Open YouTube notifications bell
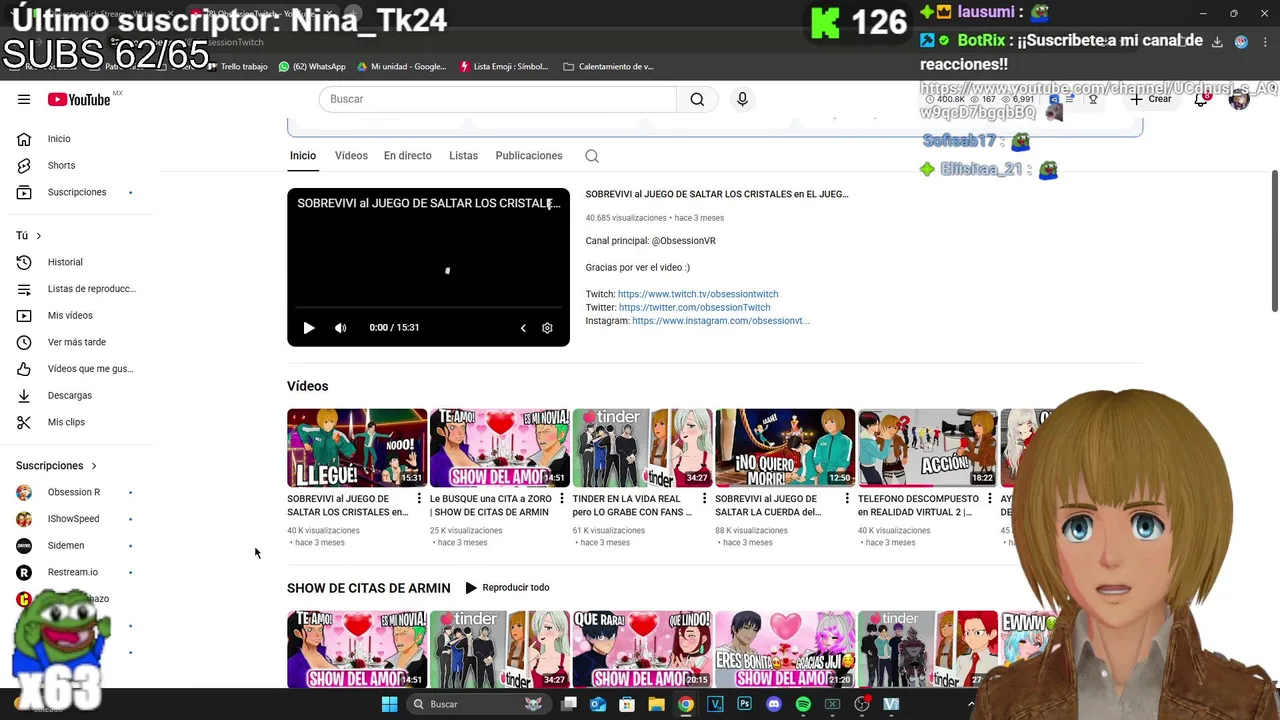Image resolution: width=1280 pixels, height=720 pixels. point(1201,99)
